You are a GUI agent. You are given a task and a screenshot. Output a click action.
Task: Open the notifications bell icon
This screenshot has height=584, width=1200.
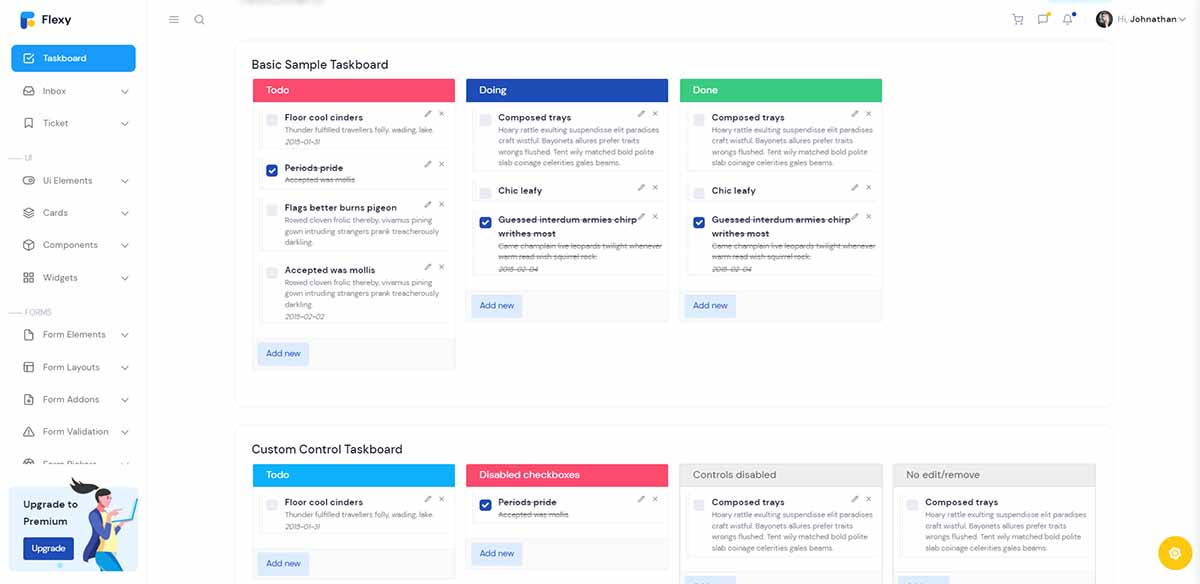pyautogui.click(x=1067, y=19)
